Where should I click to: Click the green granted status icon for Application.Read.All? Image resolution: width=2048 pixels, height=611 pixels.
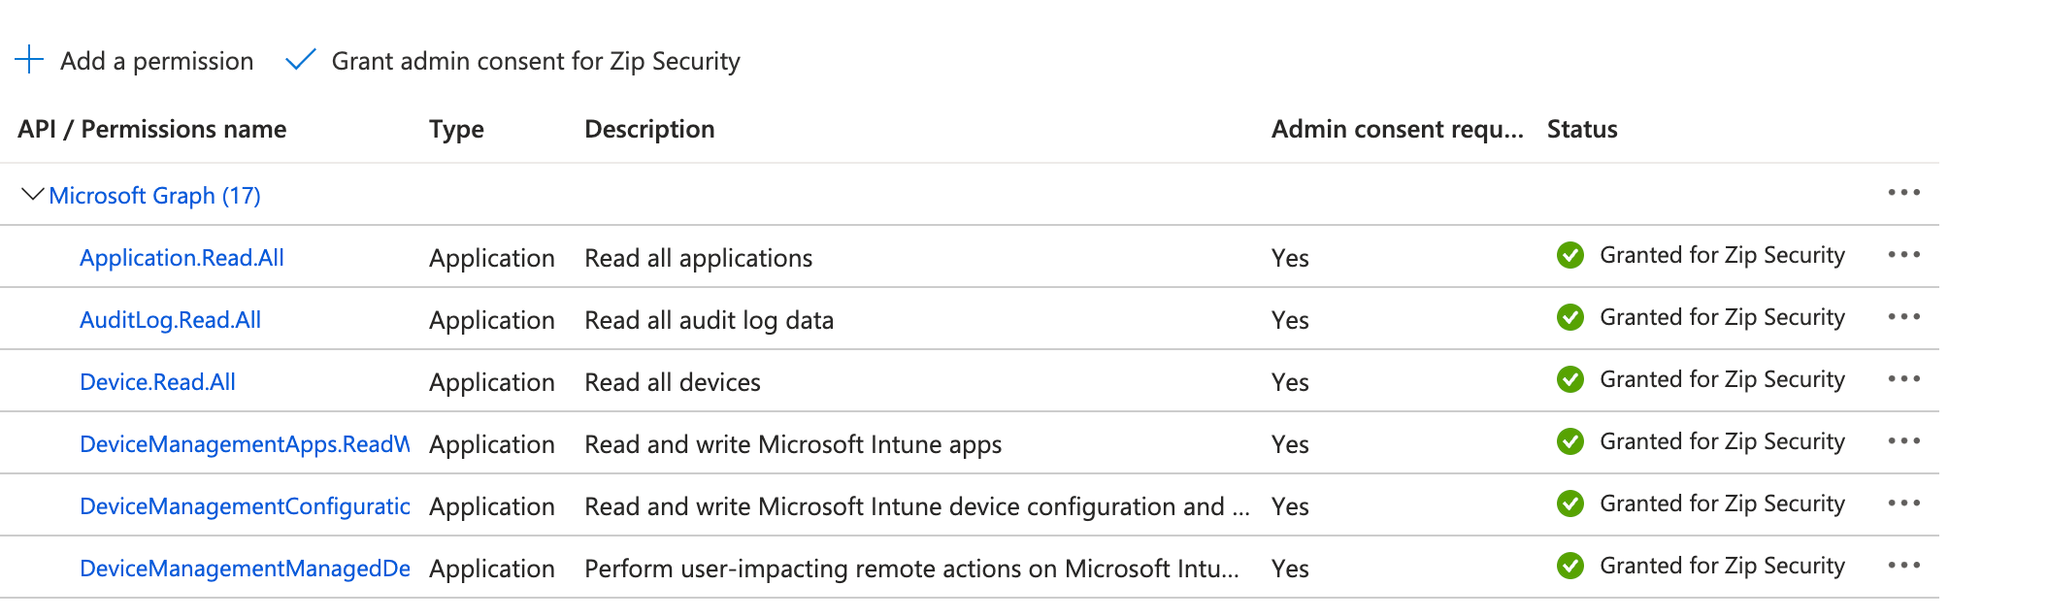click(x=1570, y=256)
